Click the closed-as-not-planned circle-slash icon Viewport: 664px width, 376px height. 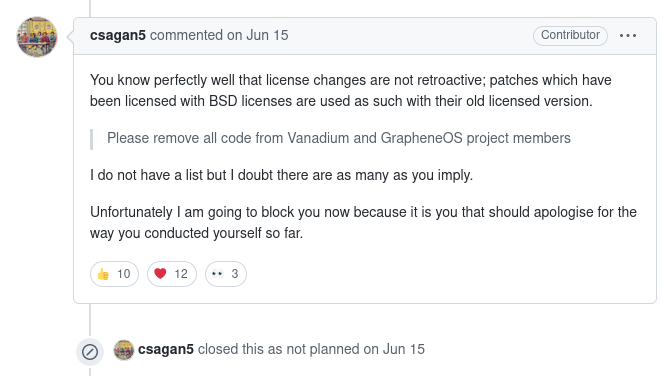pyautogui.click(x=90, y=352)
